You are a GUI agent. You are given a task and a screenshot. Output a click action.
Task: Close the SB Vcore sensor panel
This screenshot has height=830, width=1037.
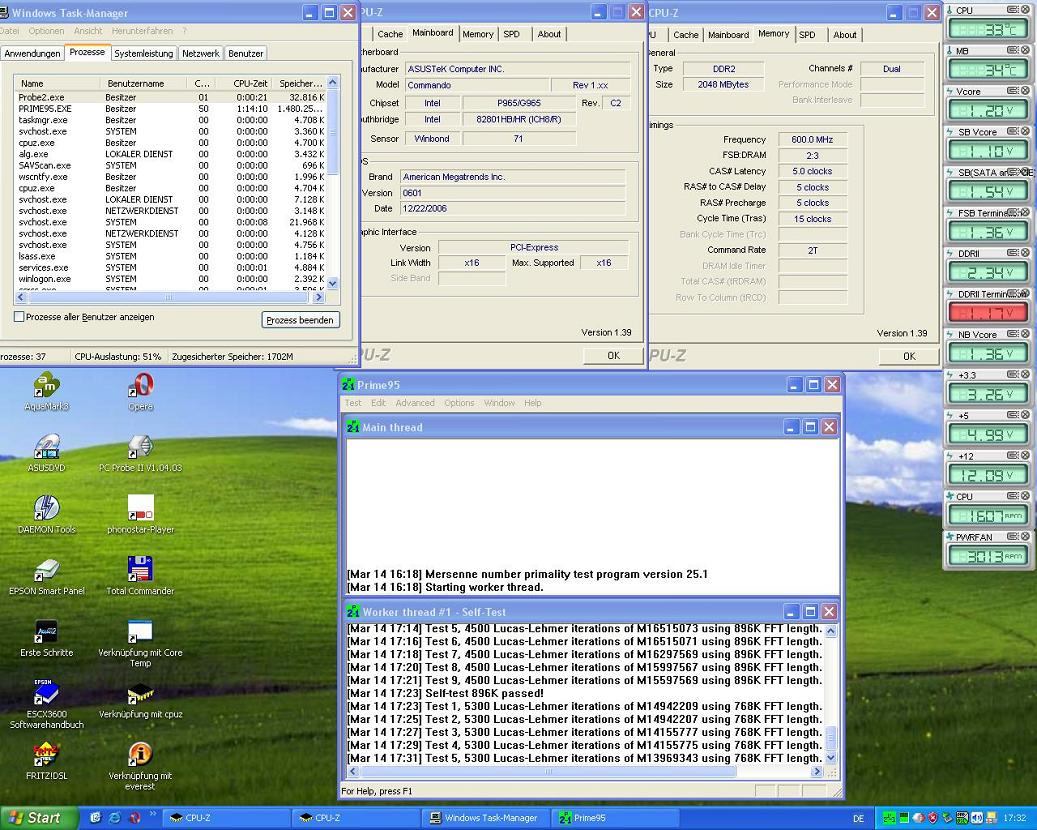point(1025,131)
